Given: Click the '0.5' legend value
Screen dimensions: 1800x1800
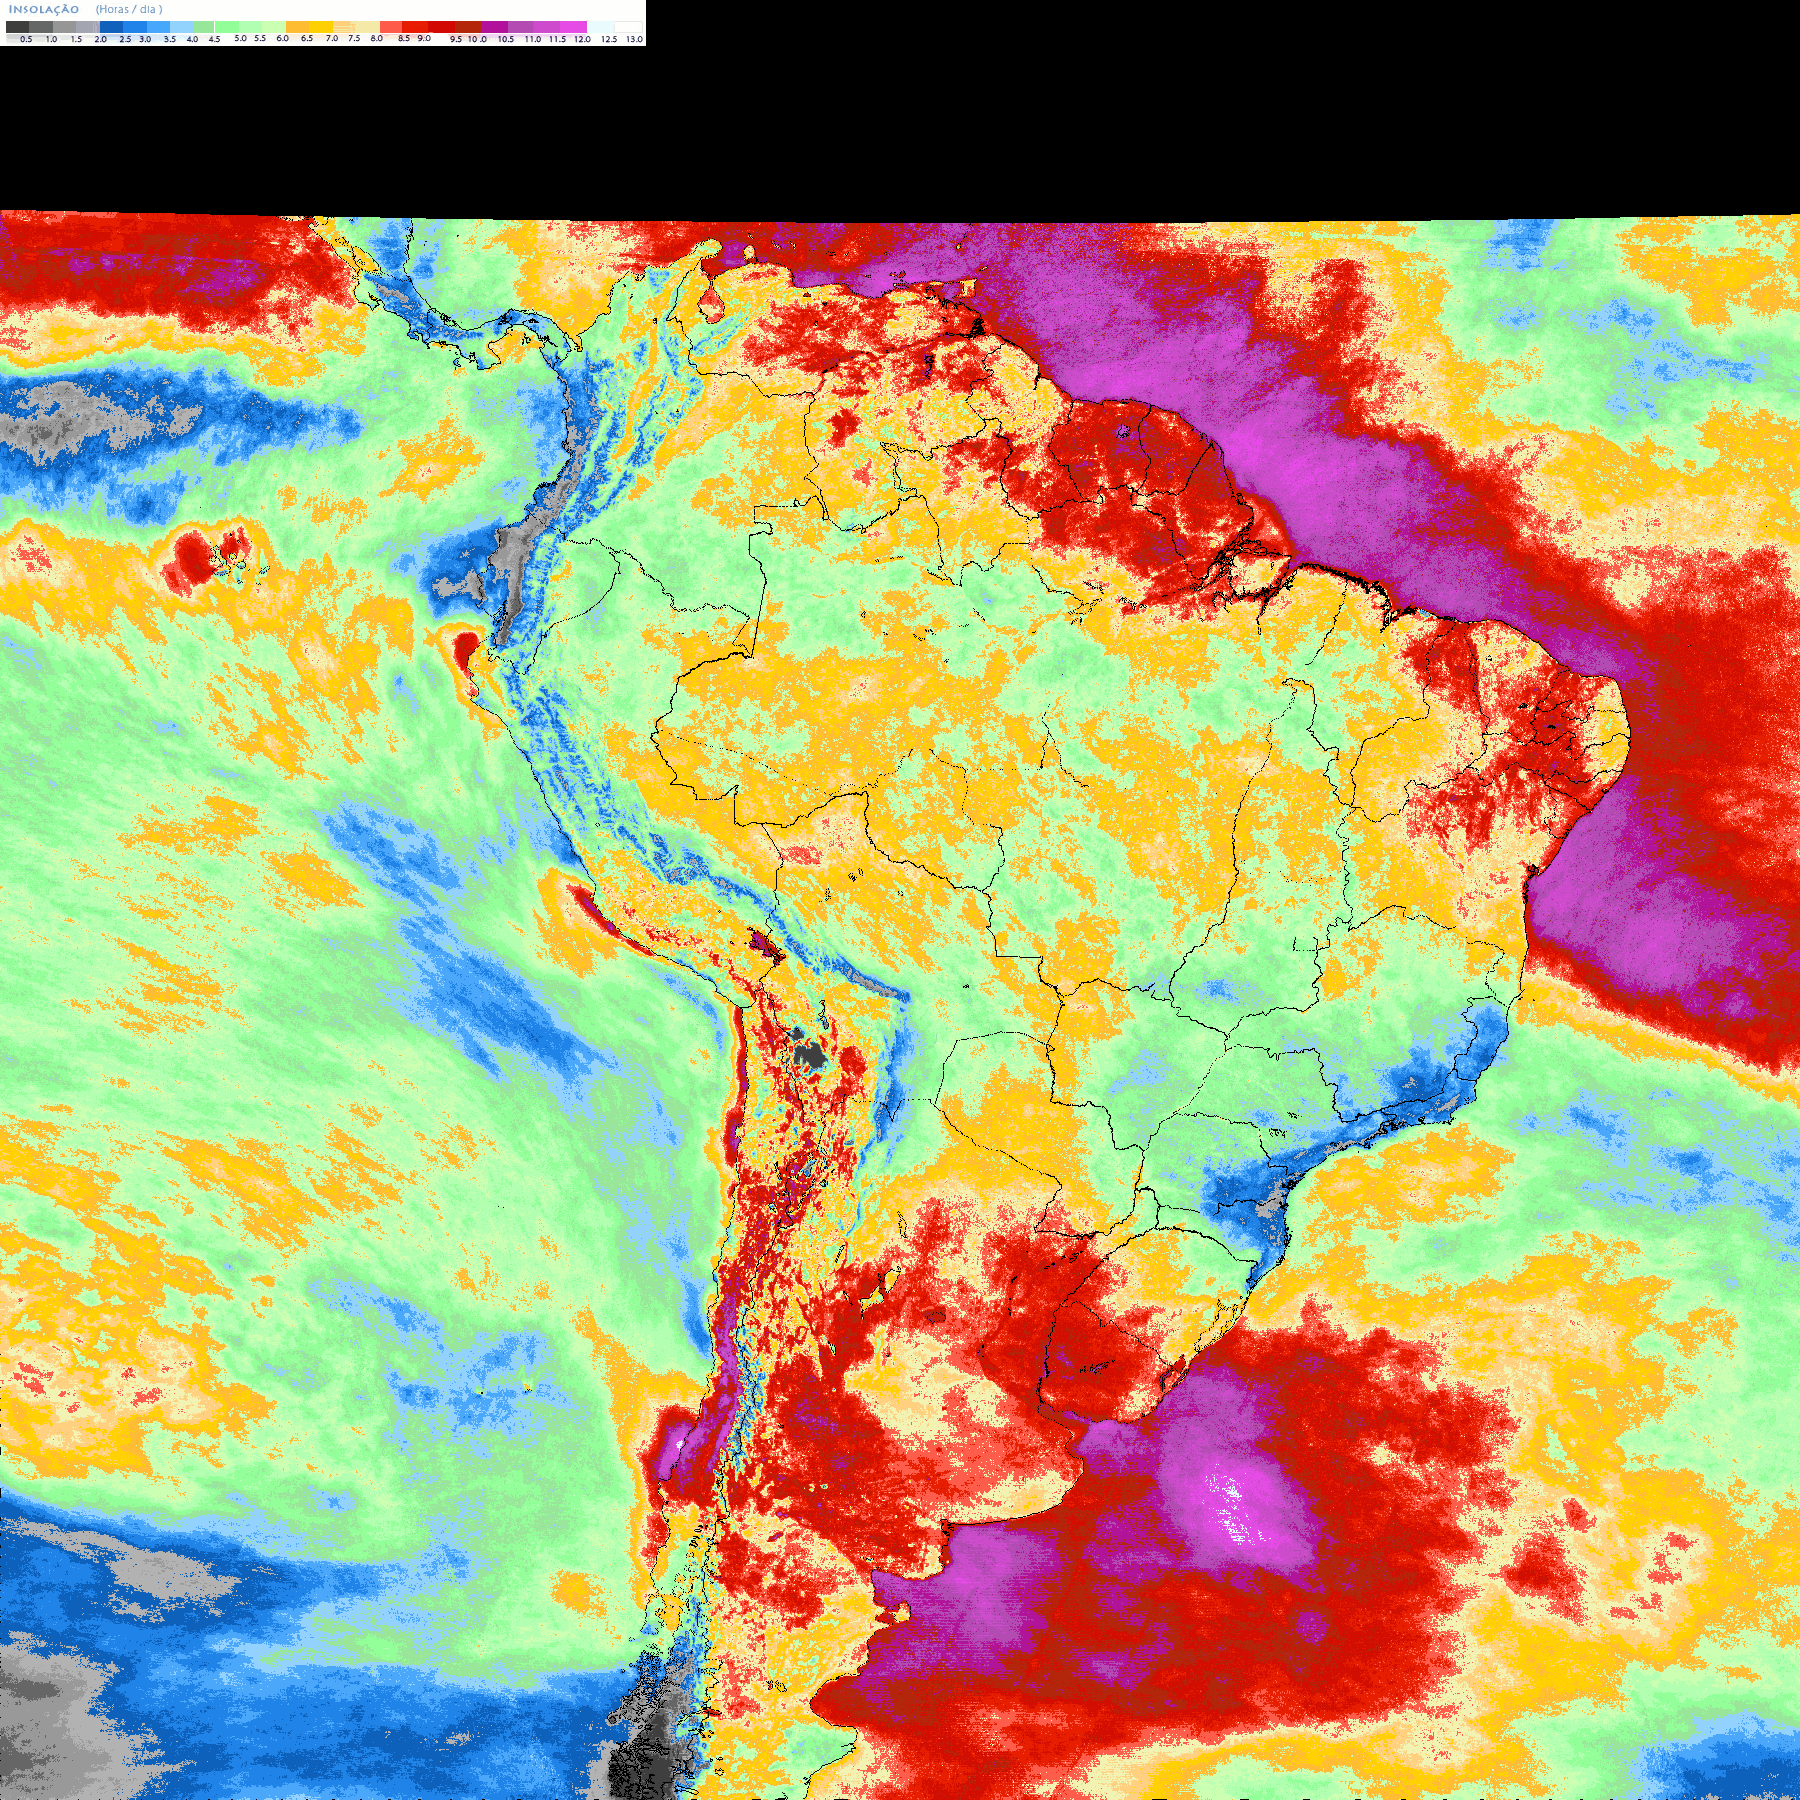Looking at the screenshot, I should pos(26,39).
